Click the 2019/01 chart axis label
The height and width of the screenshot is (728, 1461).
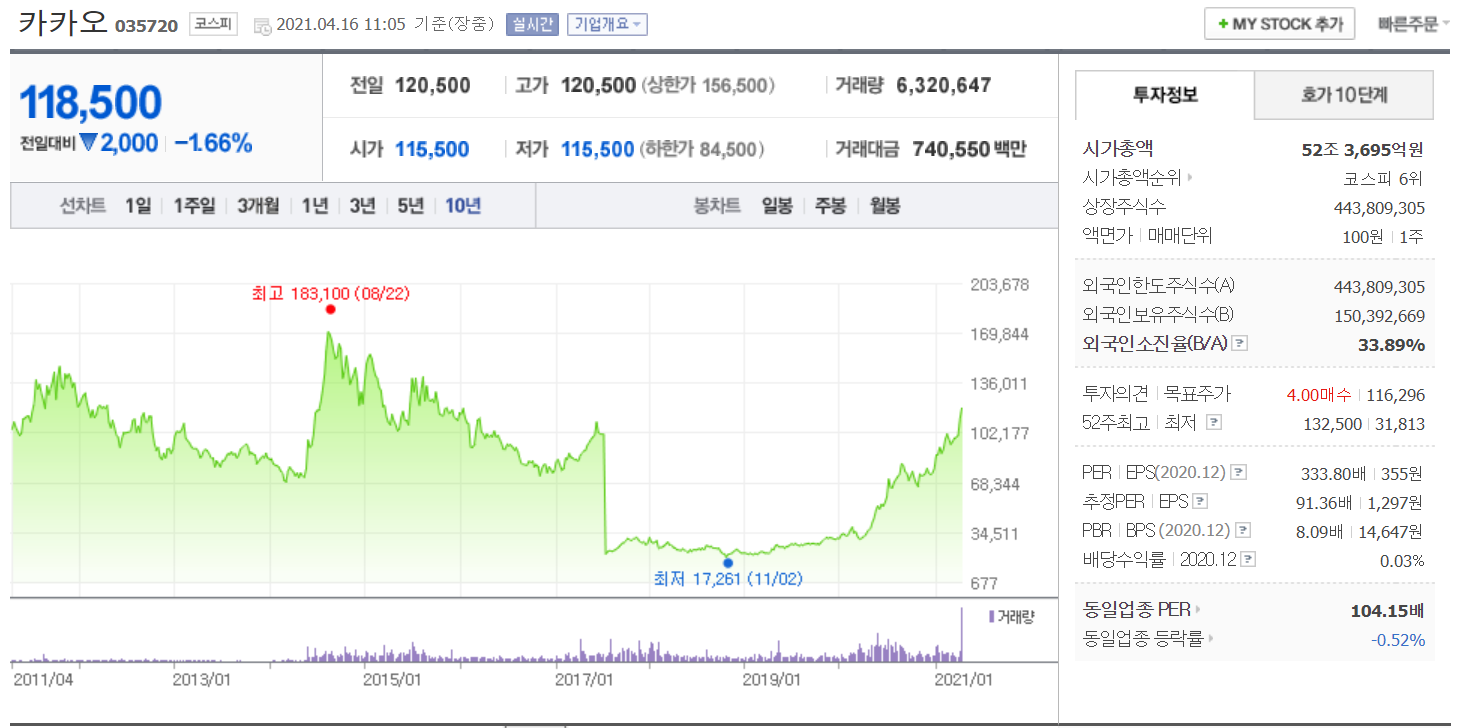click(x=771, y=680)
